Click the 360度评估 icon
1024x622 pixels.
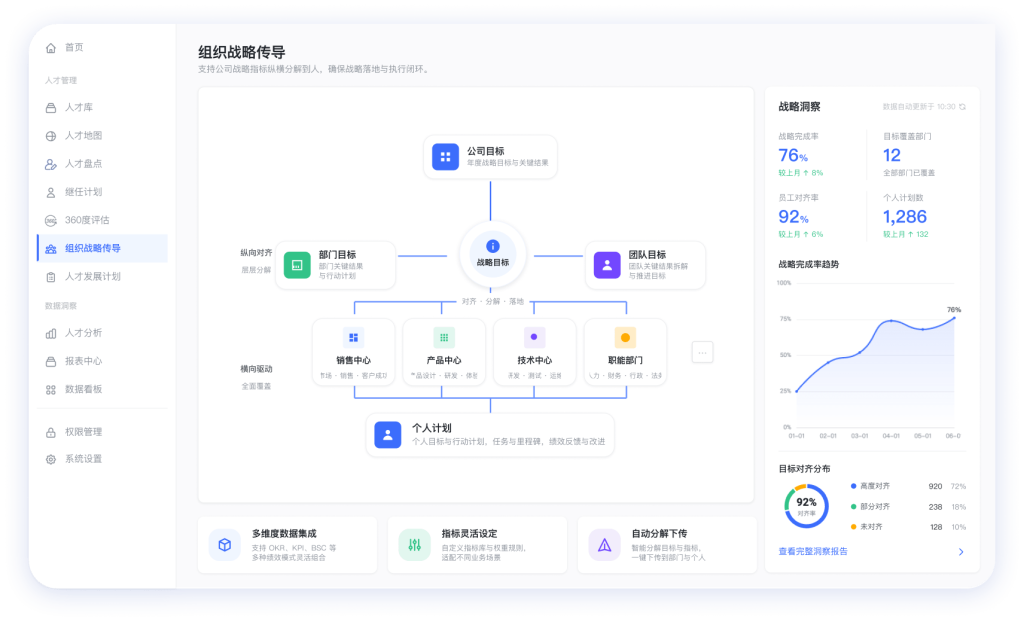point(51,220)
